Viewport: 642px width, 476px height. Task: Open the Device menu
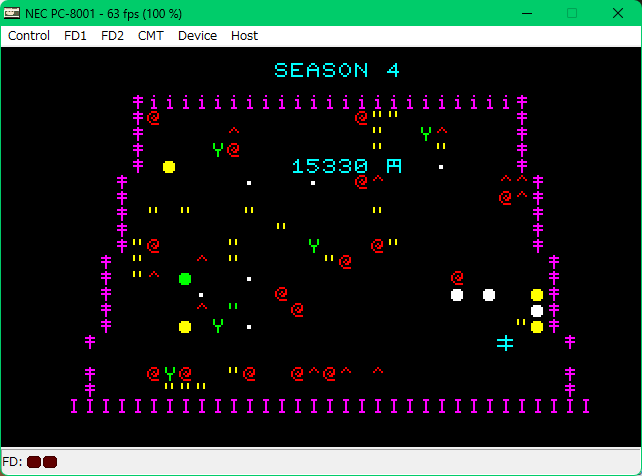[x=197, y=36]
